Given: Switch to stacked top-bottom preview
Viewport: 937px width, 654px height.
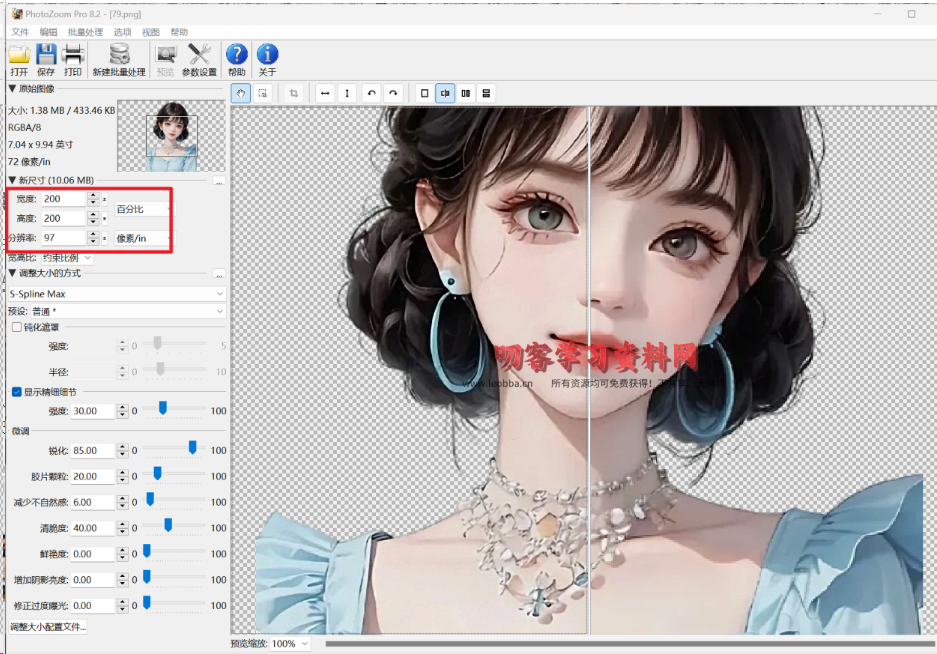Looking at the screenshot, I should [486, 93].
